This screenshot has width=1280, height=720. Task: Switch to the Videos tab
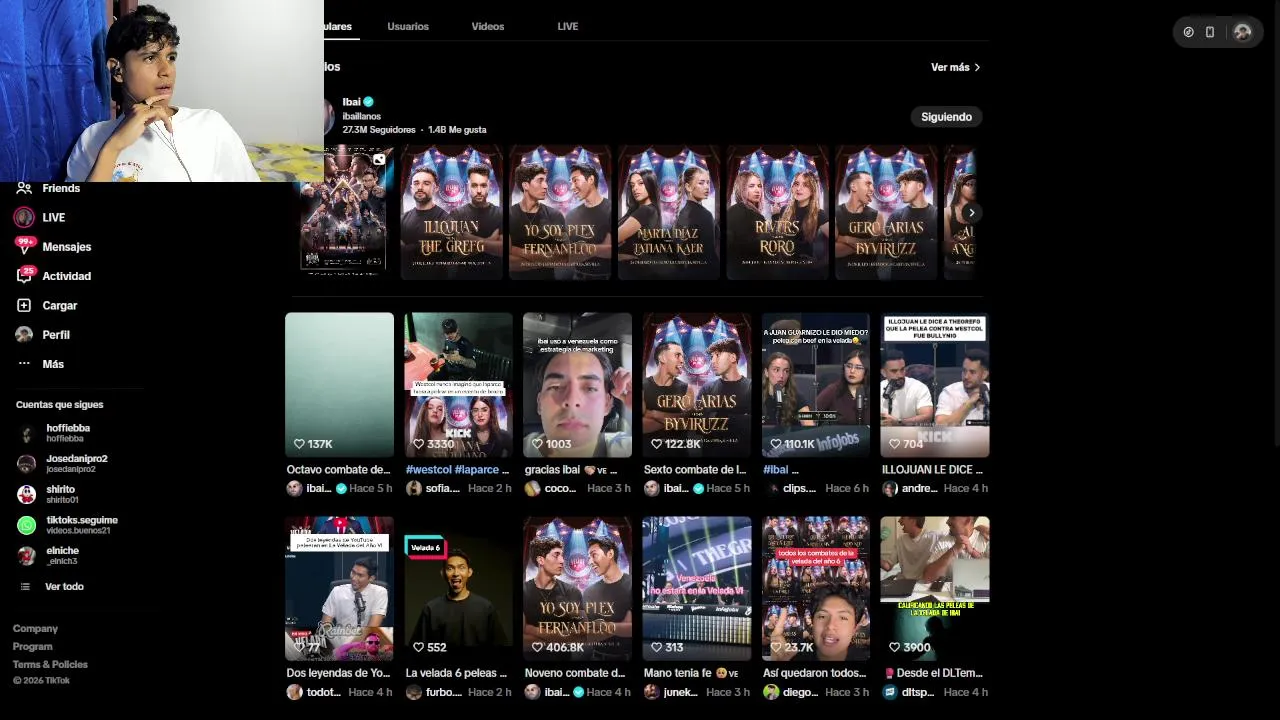pos(488,26)
